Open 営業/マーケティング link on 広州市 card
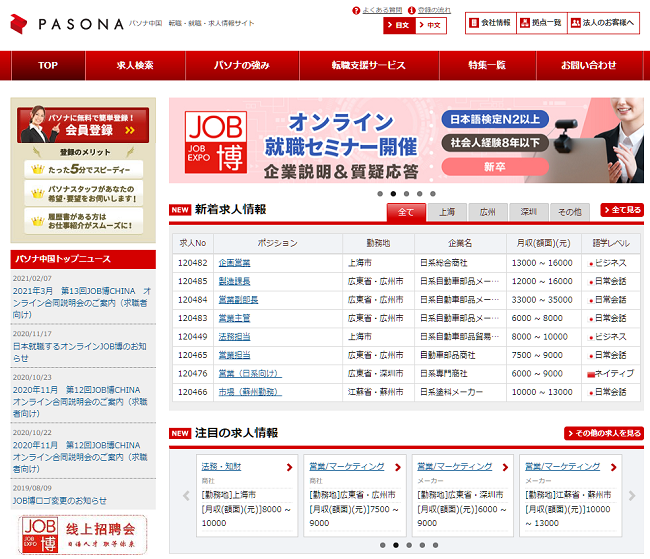Screen dimensions: 650x559 (x=347, y=467)
